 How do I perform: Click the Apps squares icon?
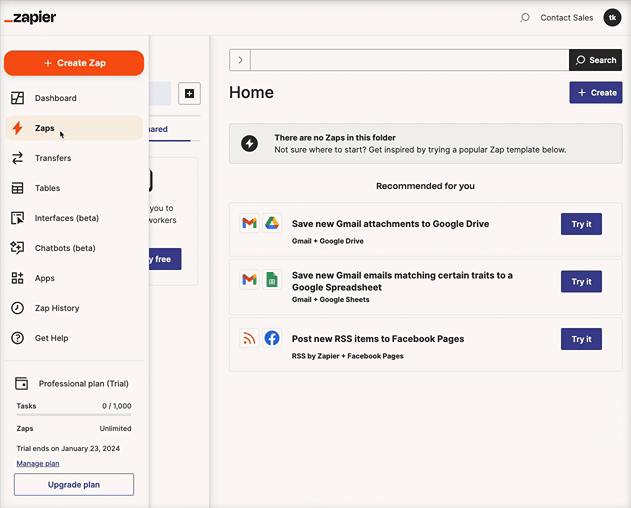tap(17, 278)
